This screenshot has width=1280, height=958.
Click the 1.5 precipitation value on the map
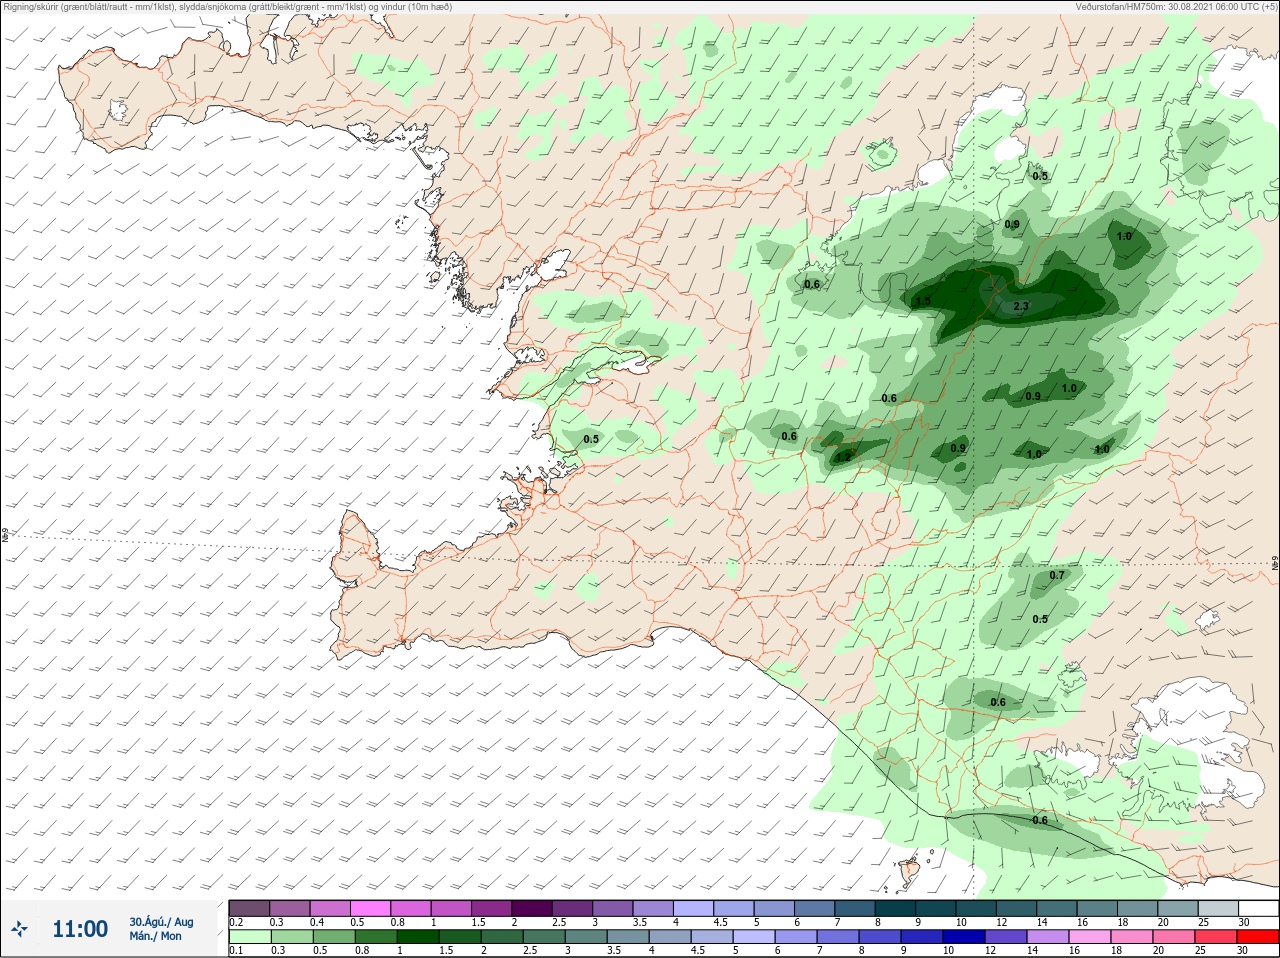923,301
